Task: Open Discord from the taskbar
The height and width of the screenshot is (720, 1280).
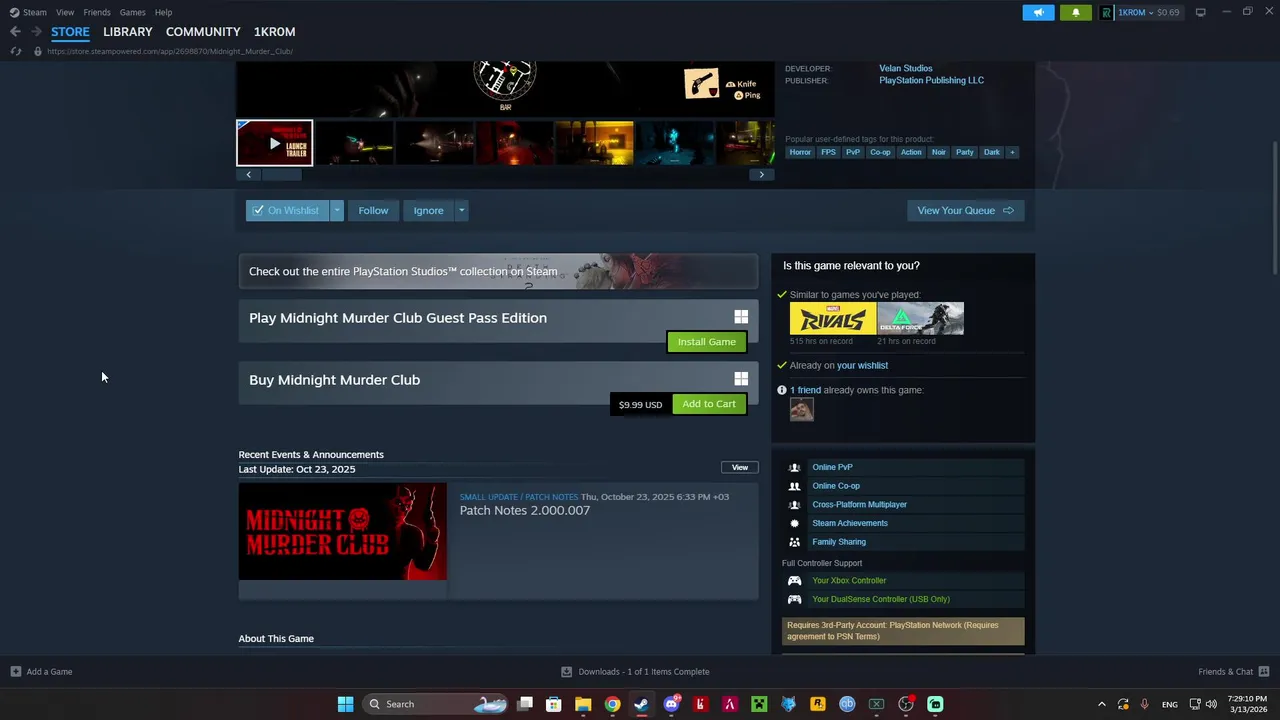Action: 671,704
